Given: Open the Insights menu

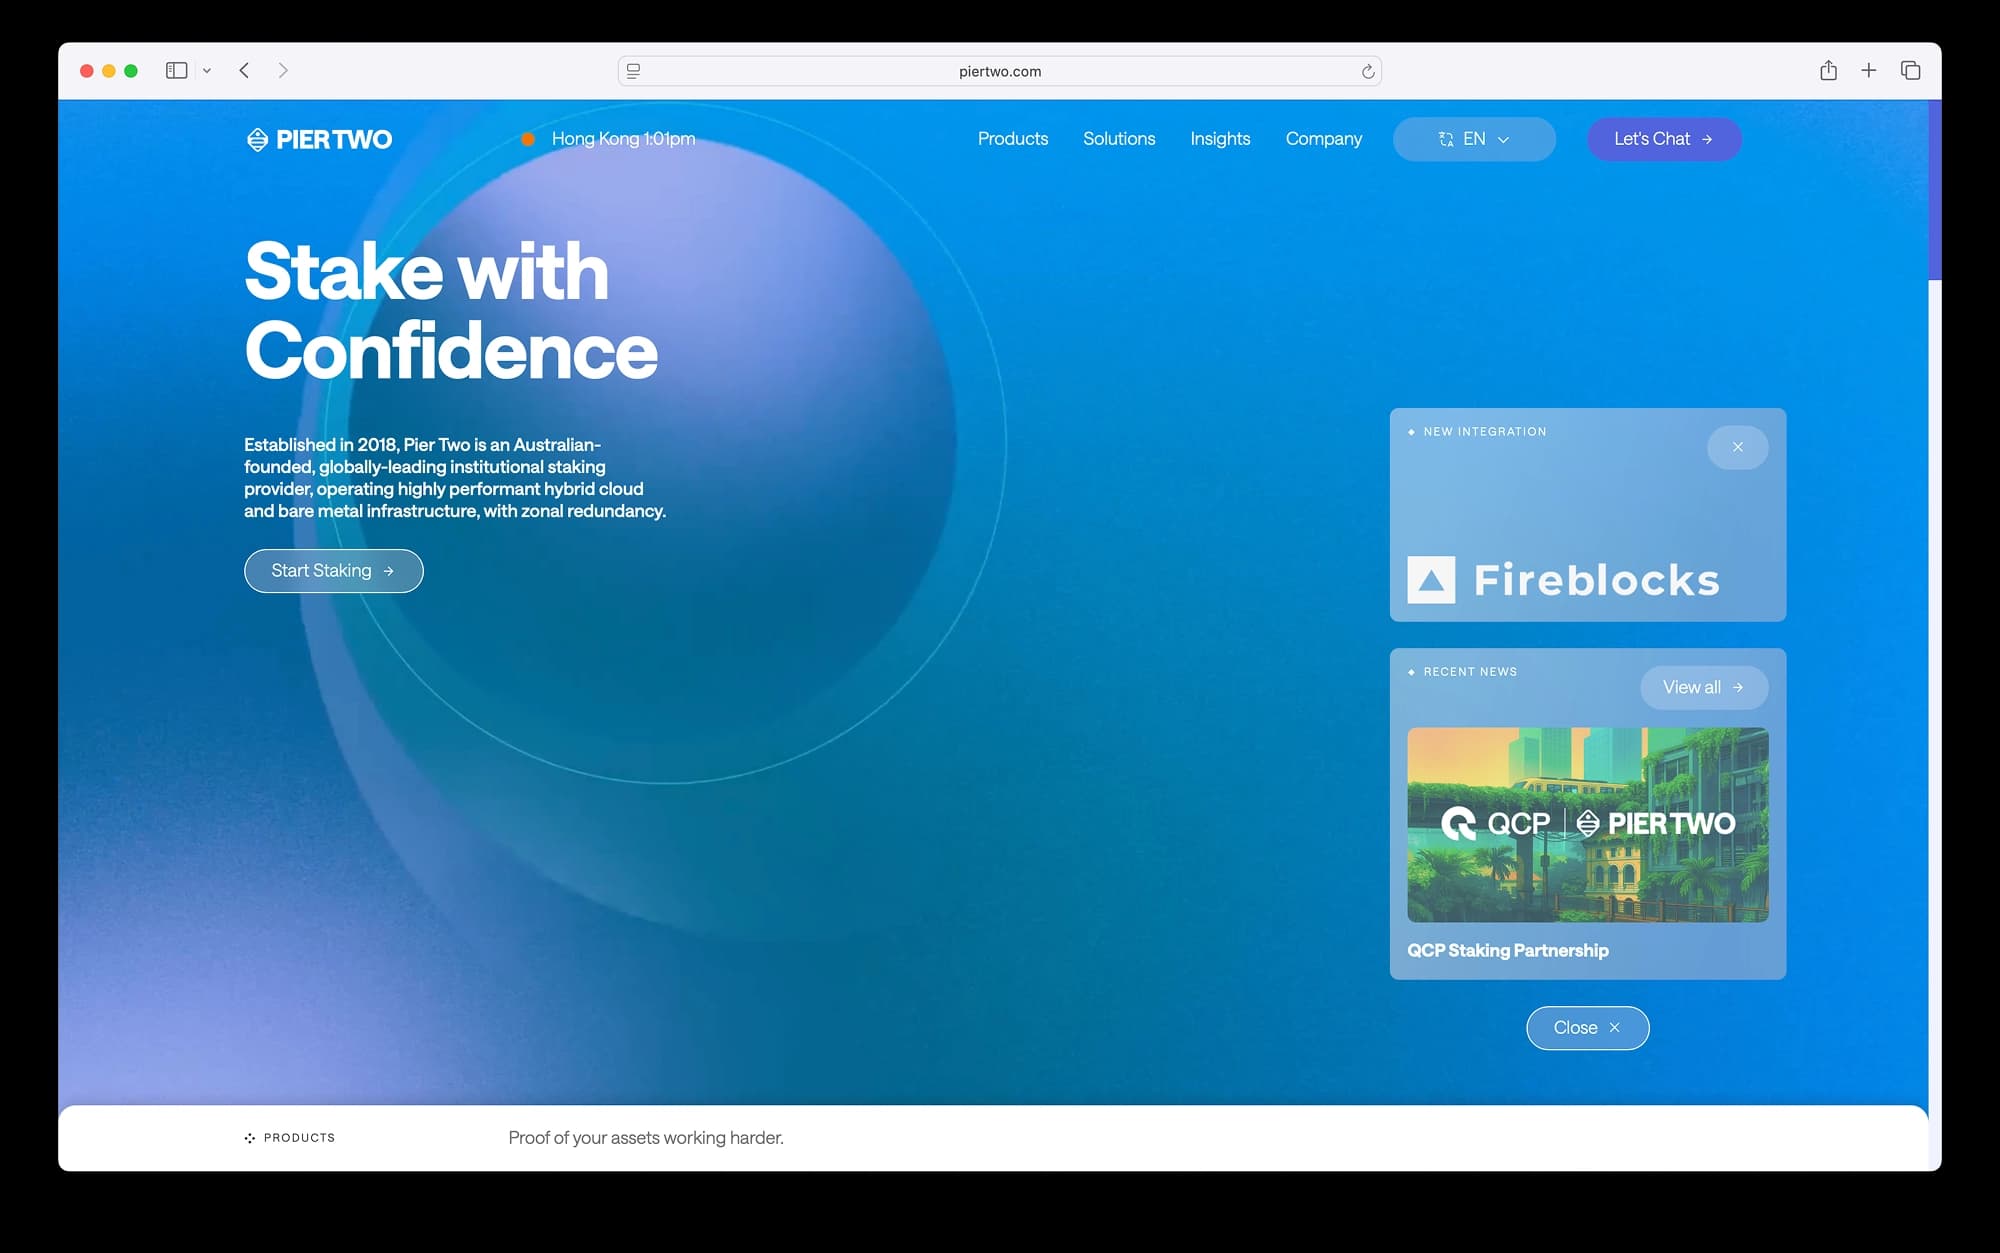Looking at the screenshot, I should pyautogui.click(x=1219, y=139).
